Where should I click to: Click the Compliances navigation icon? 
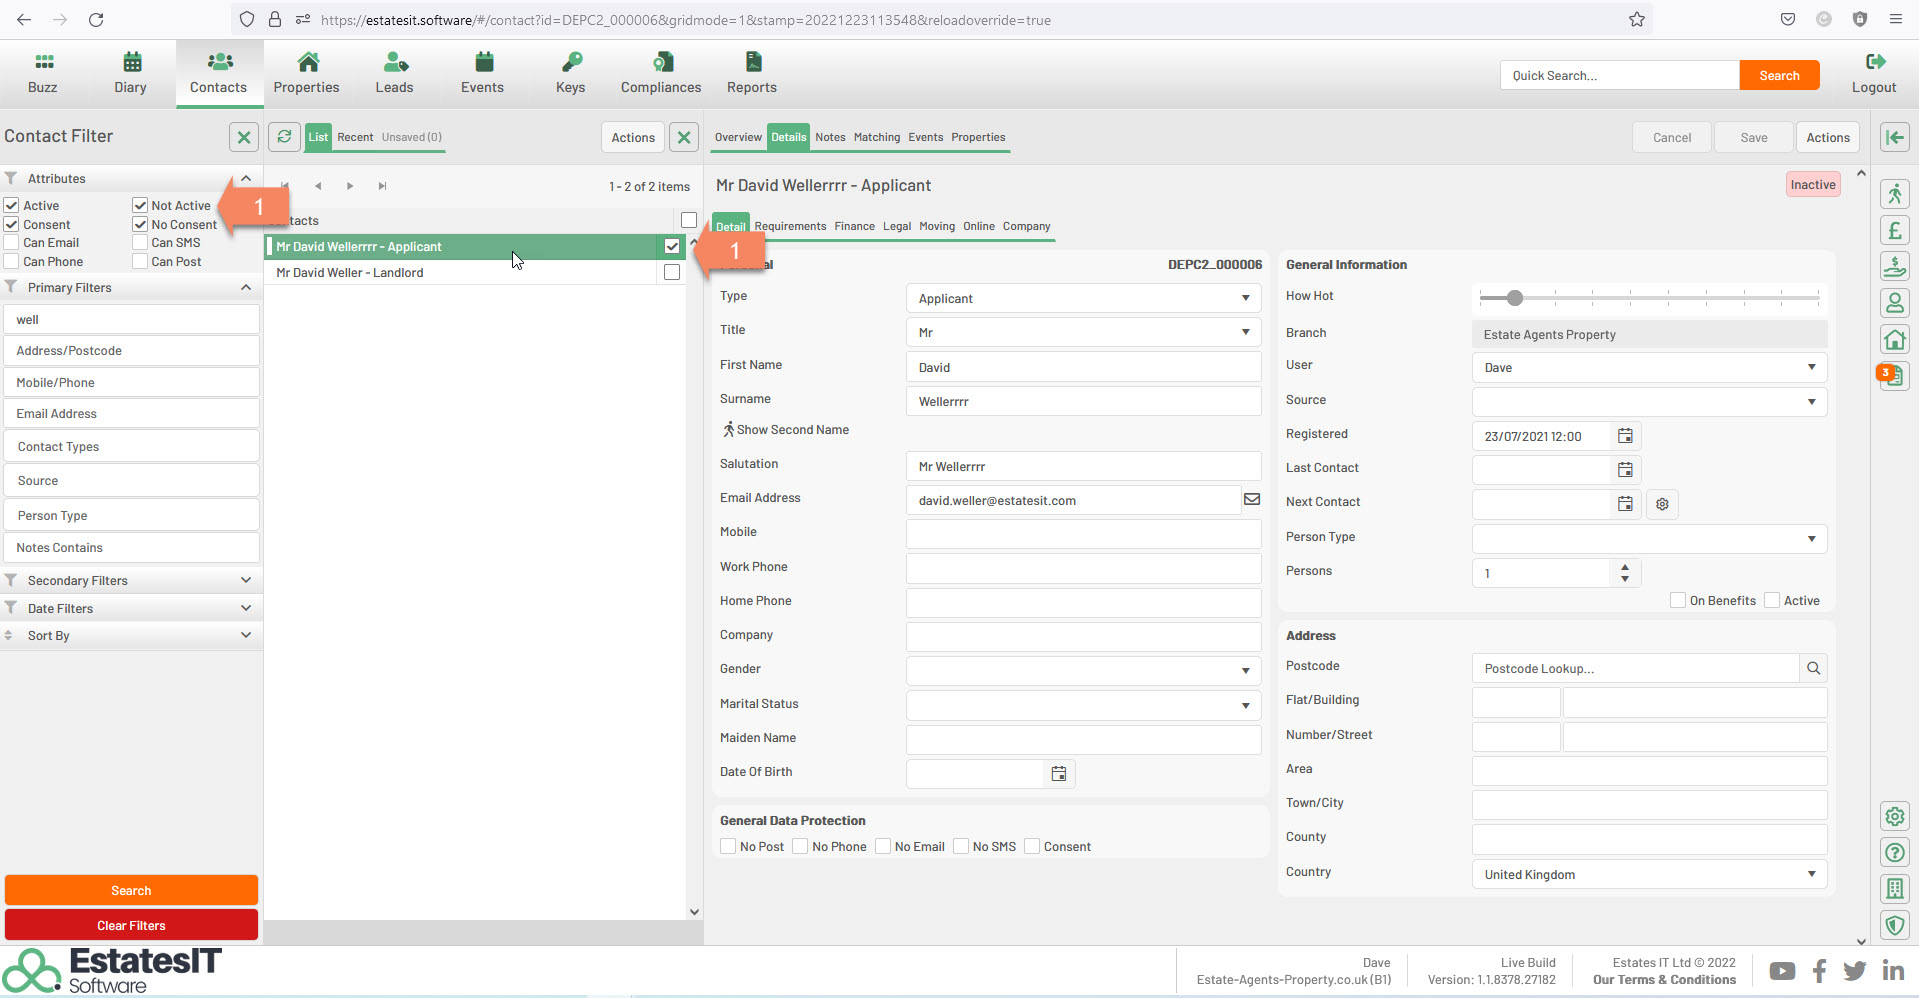(660, 63)
